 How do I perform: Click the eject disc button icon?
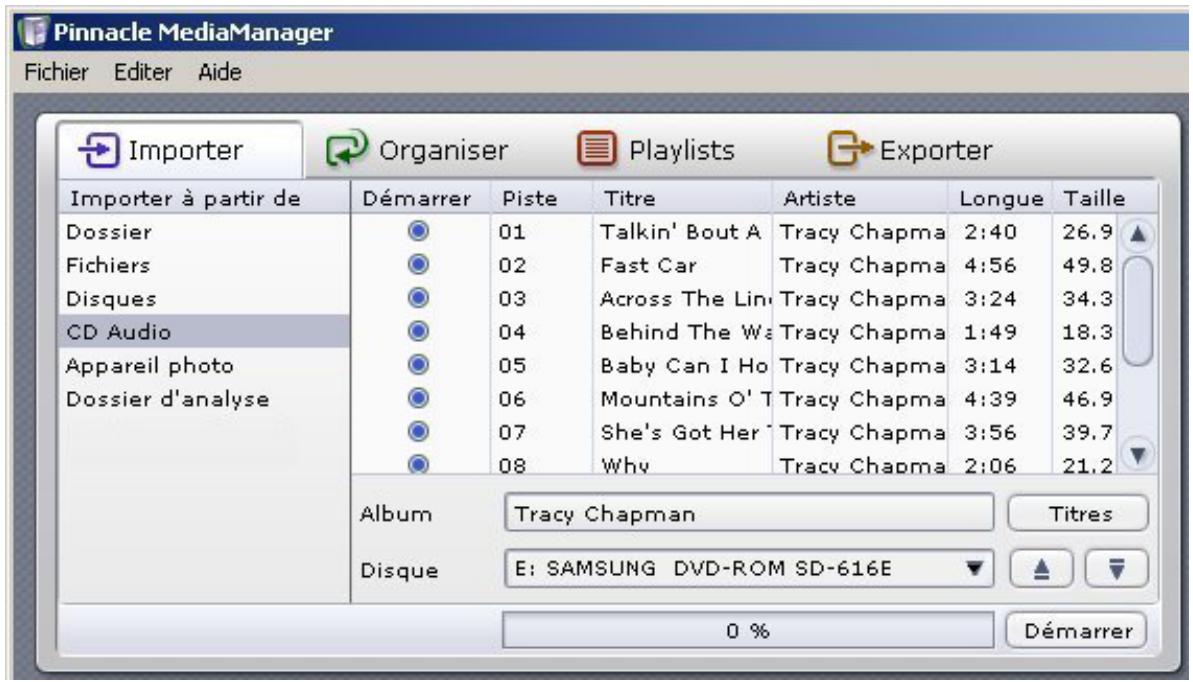coord(1041,569)
